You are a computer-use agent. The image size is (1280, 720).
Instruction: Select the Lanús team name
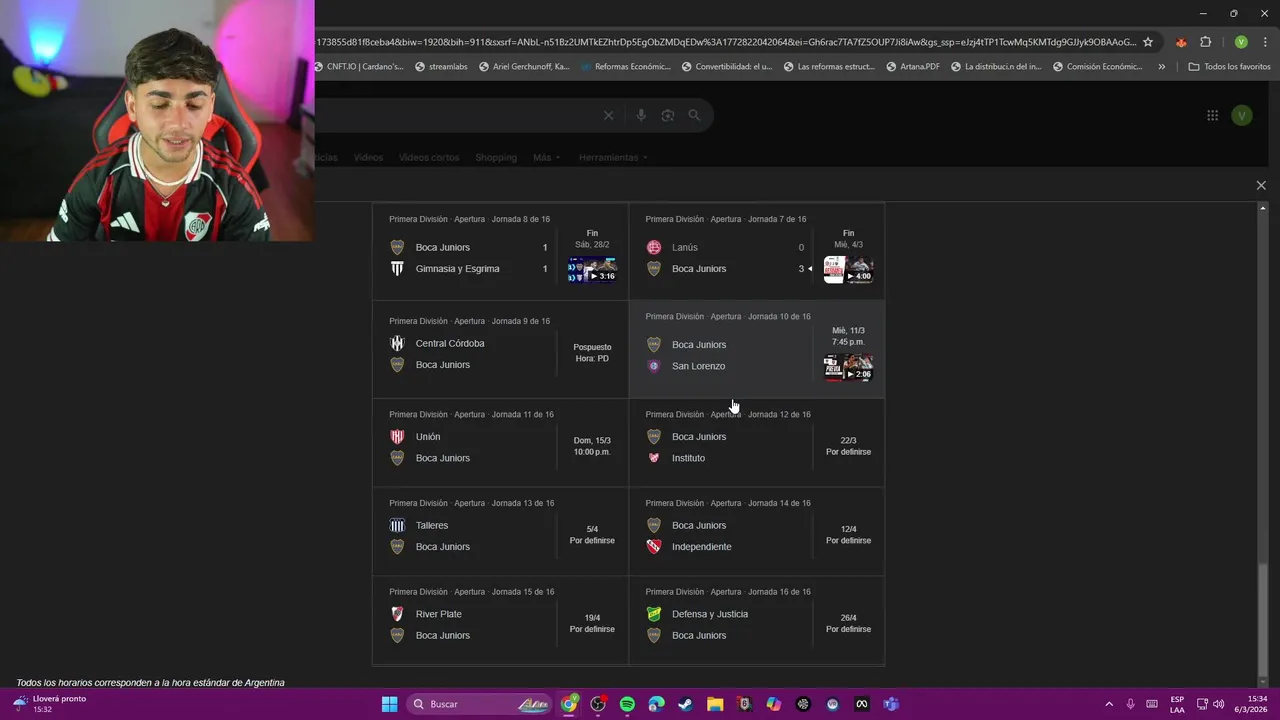coord(685,247)
